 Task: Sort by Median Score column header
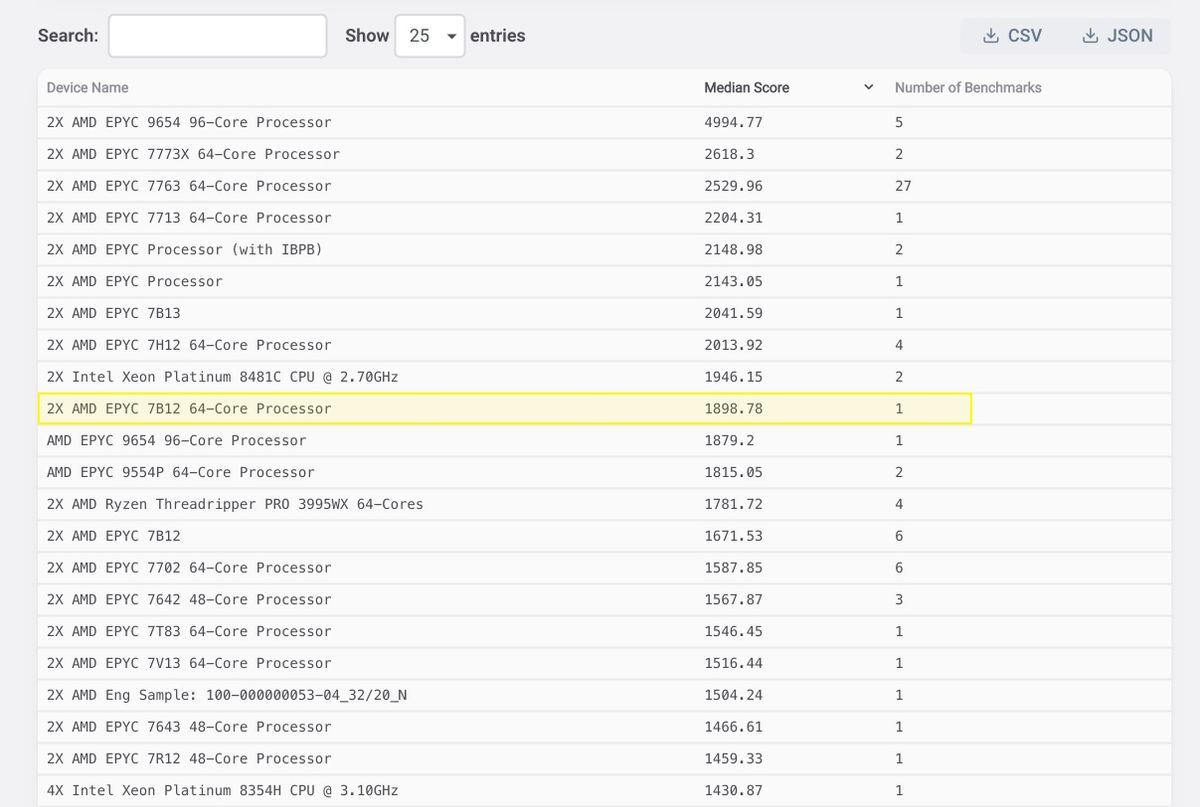[x=746, y=88]
